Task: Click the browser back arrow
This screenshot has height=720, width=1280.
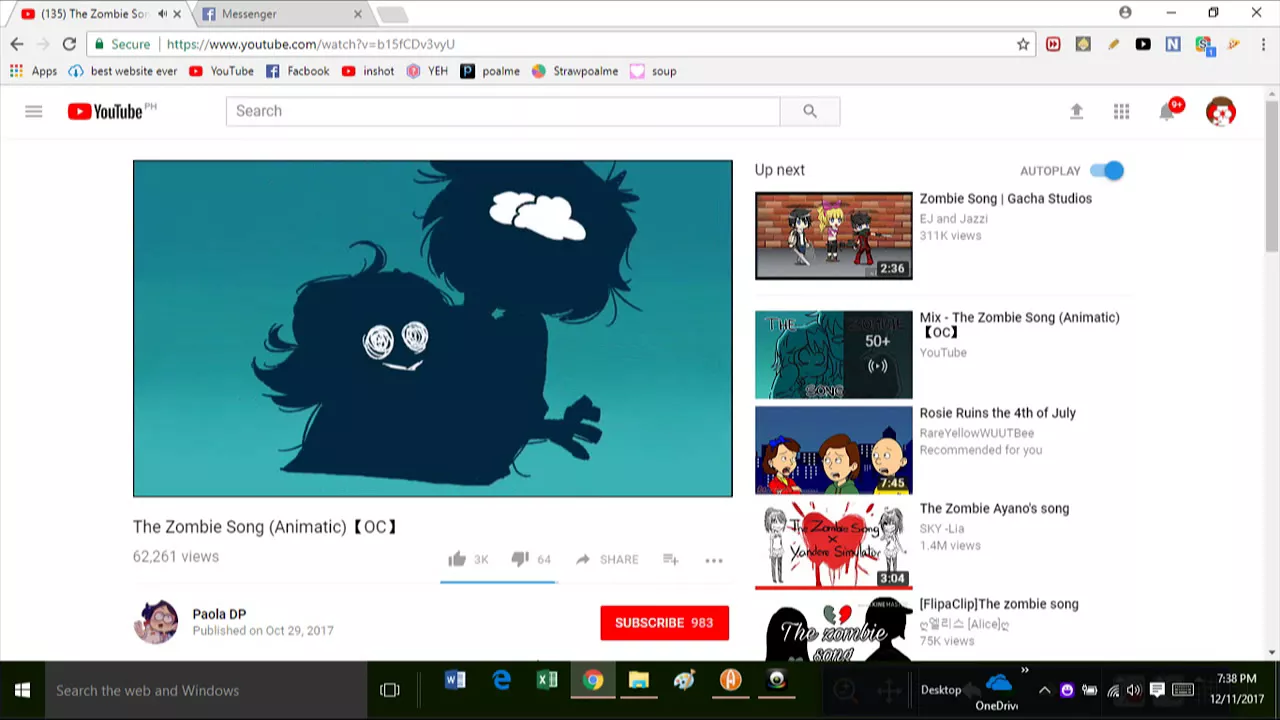Action: tap(17, 44)
